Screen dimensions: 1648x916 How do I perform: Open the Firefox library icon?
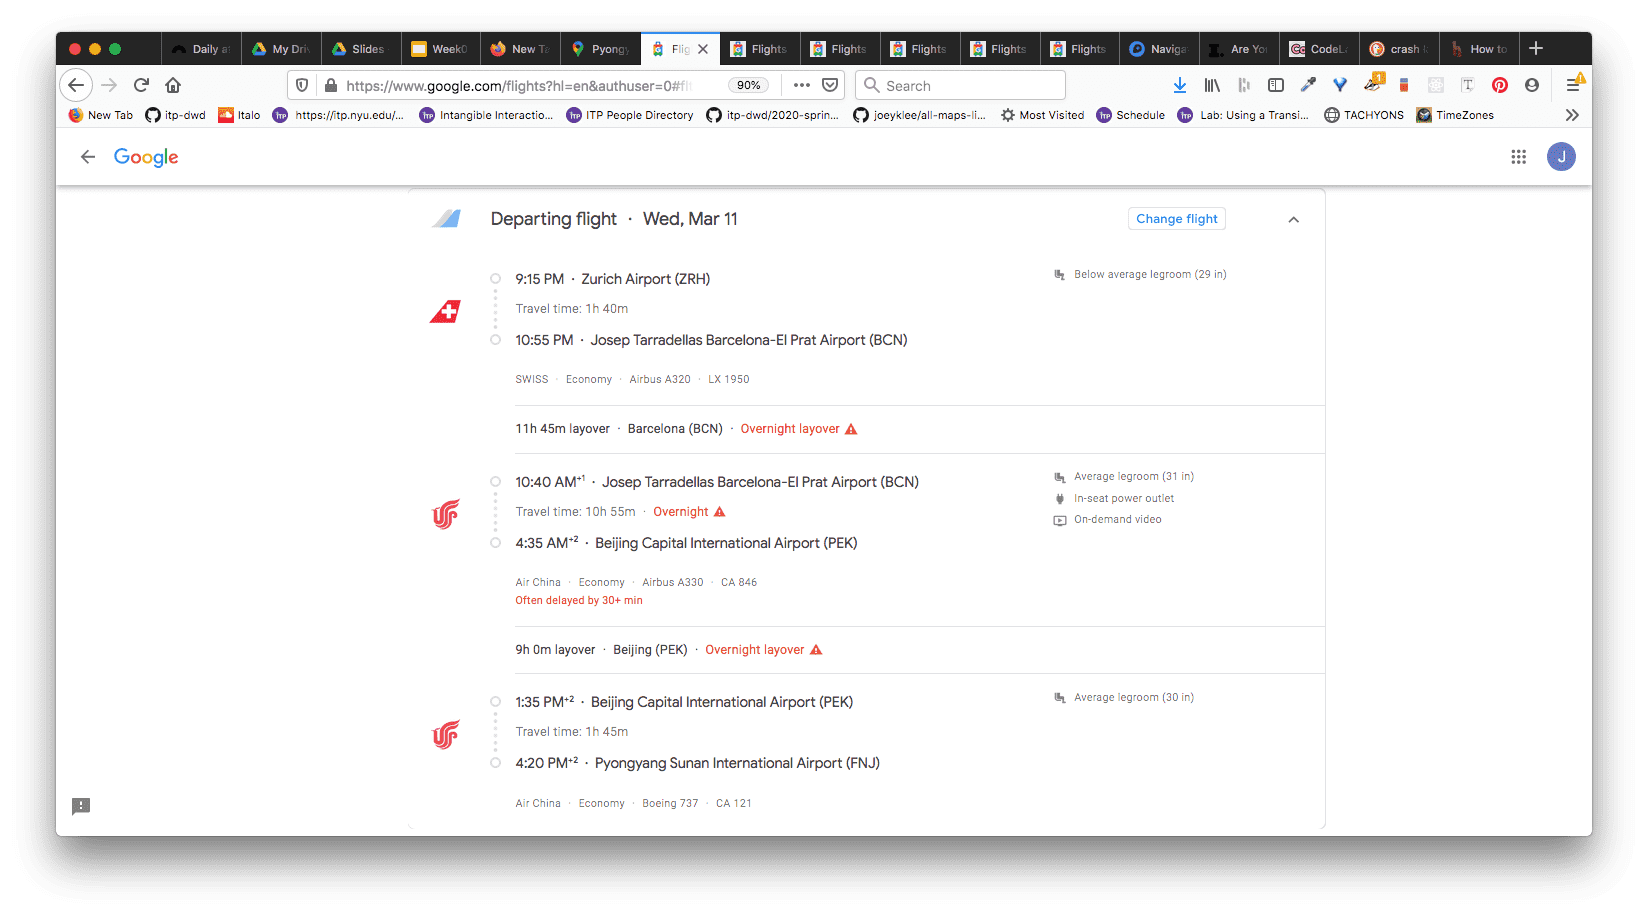1212,86
